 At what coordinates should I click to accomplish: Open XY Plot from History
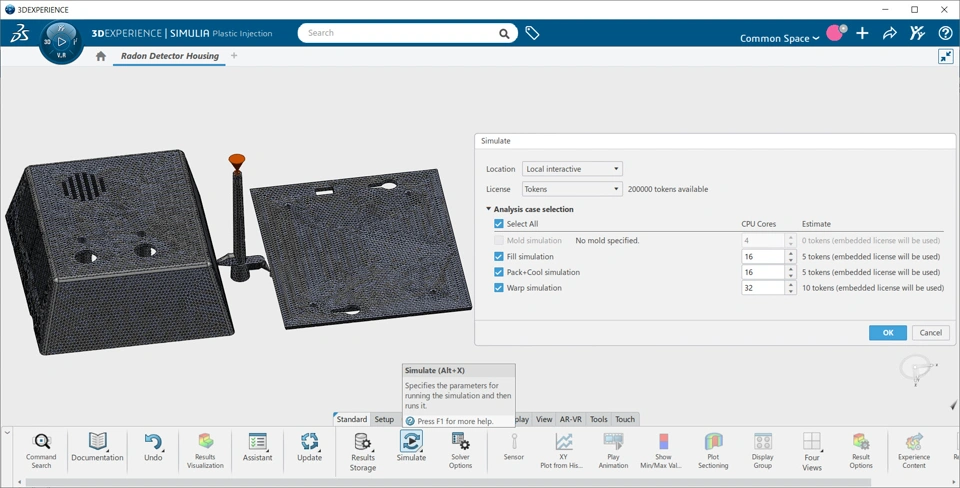pos(561,450)
